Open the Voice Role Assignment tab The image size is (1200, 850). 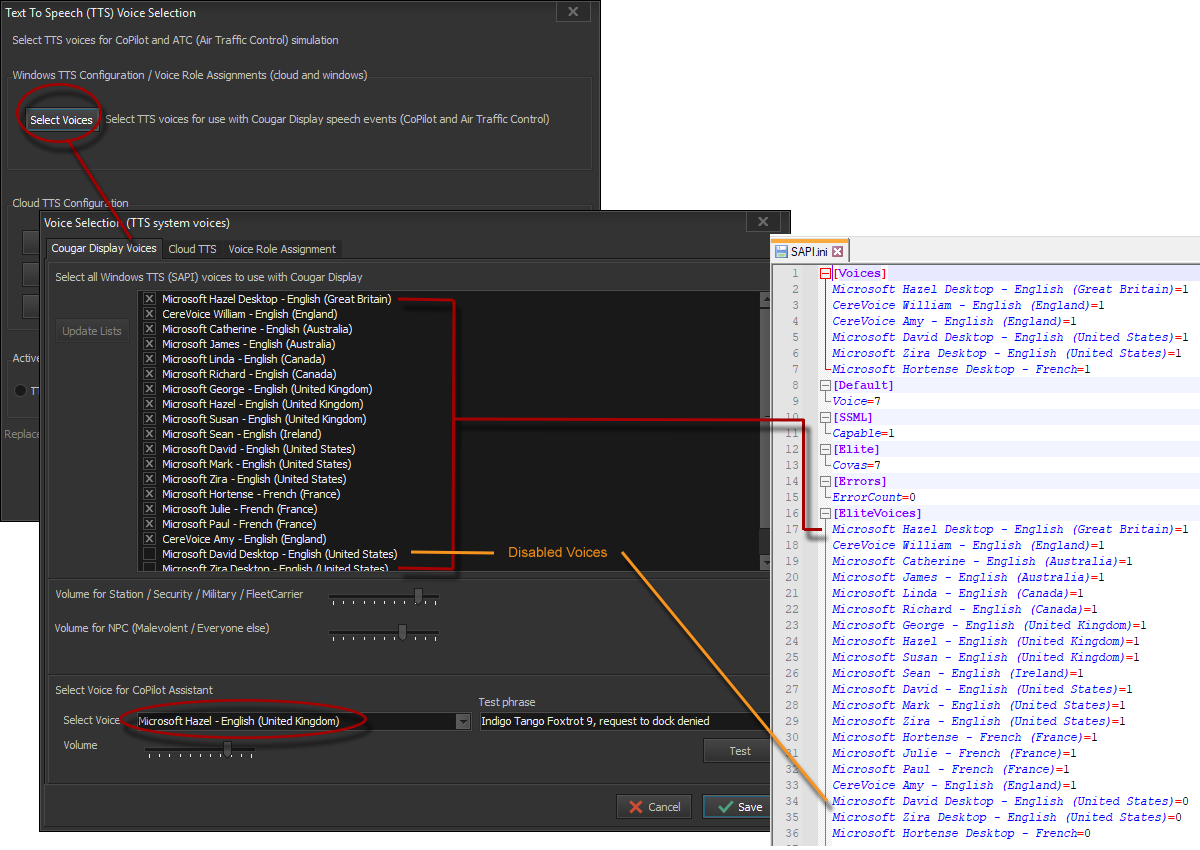(x=282, y=249)
